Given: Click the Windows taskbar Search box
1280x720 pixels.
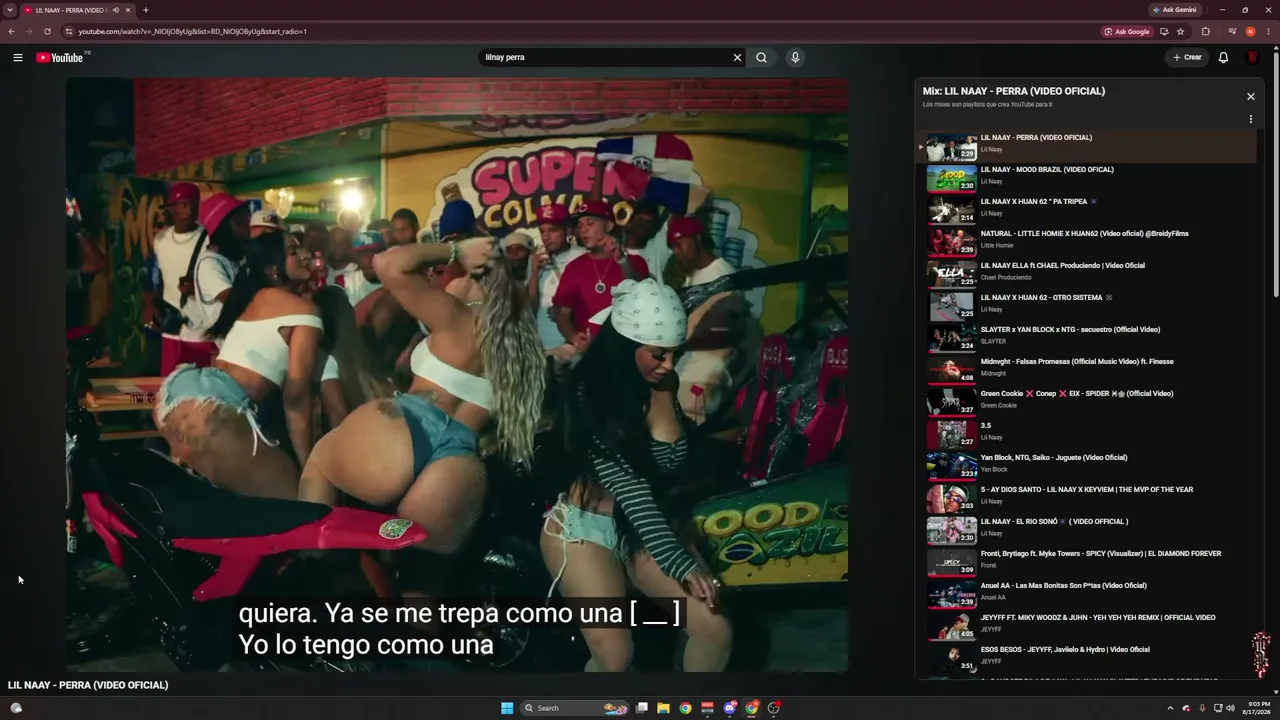Looking at the screenshot, I should click(575, 708).
